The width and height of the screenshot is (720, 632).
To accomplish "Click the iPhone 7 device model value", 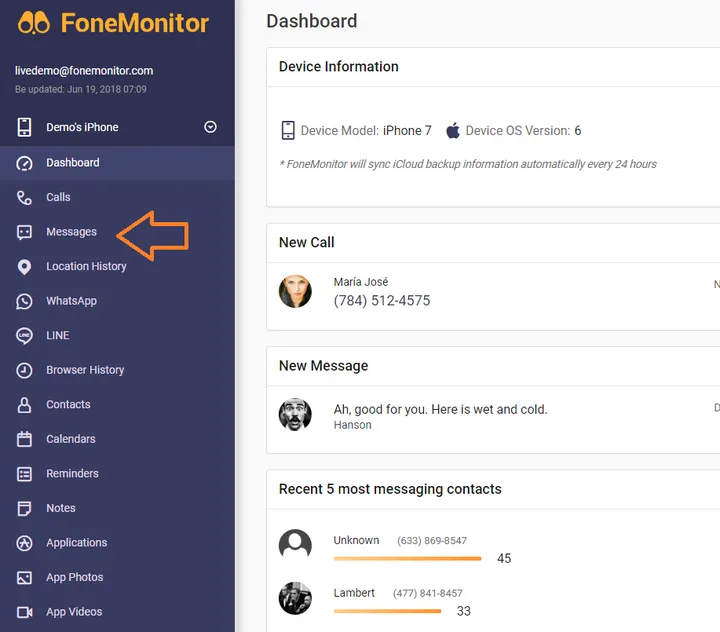I will [407, 130].
